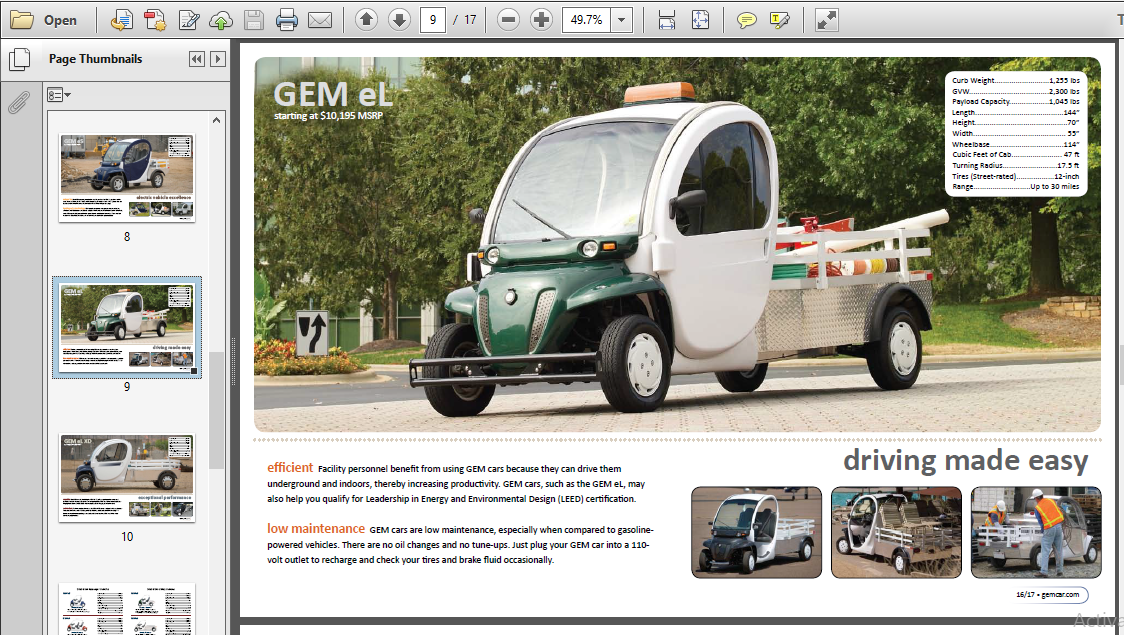Open the zoom level dropdown arrow

tap(622, 20)
